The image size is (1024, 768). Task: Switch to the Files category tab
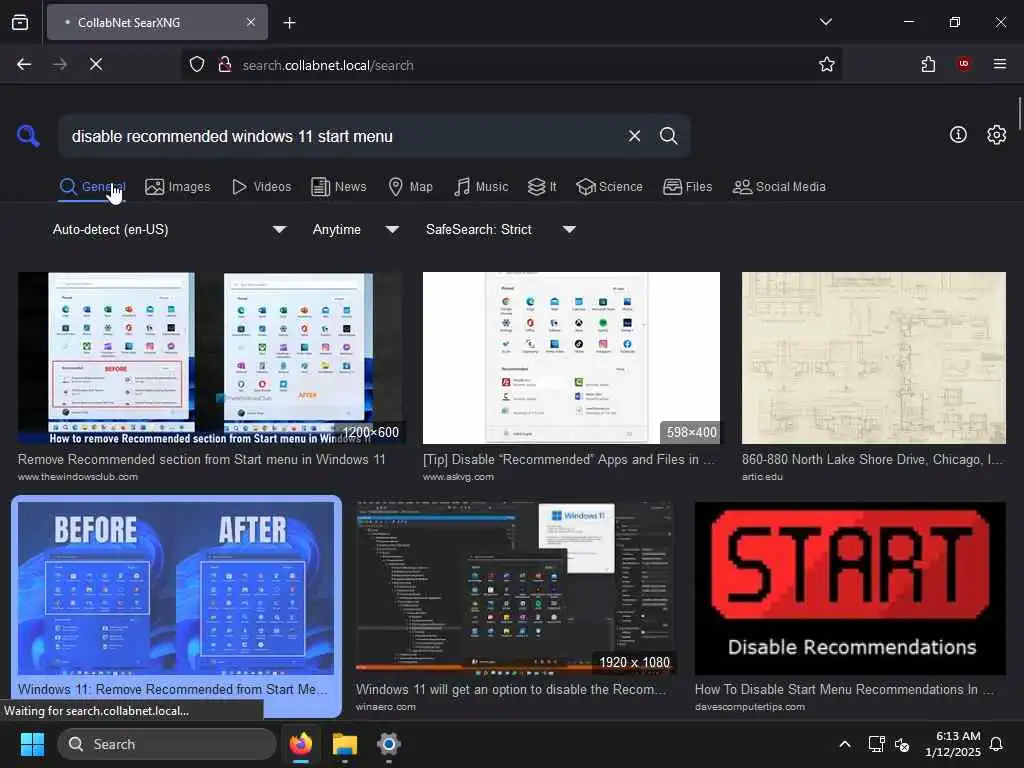coord(688,187)
